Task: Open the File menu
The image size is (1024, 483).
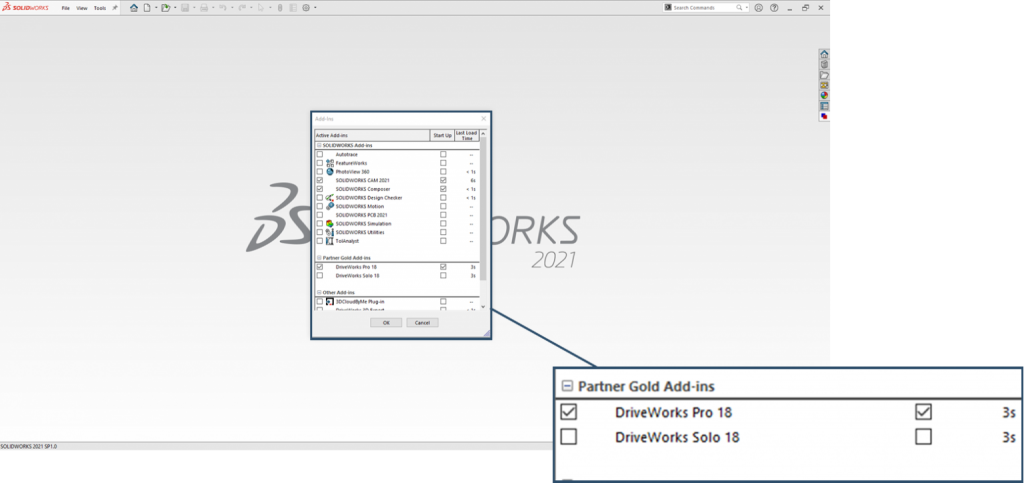Action: click(x=65, y=8)
